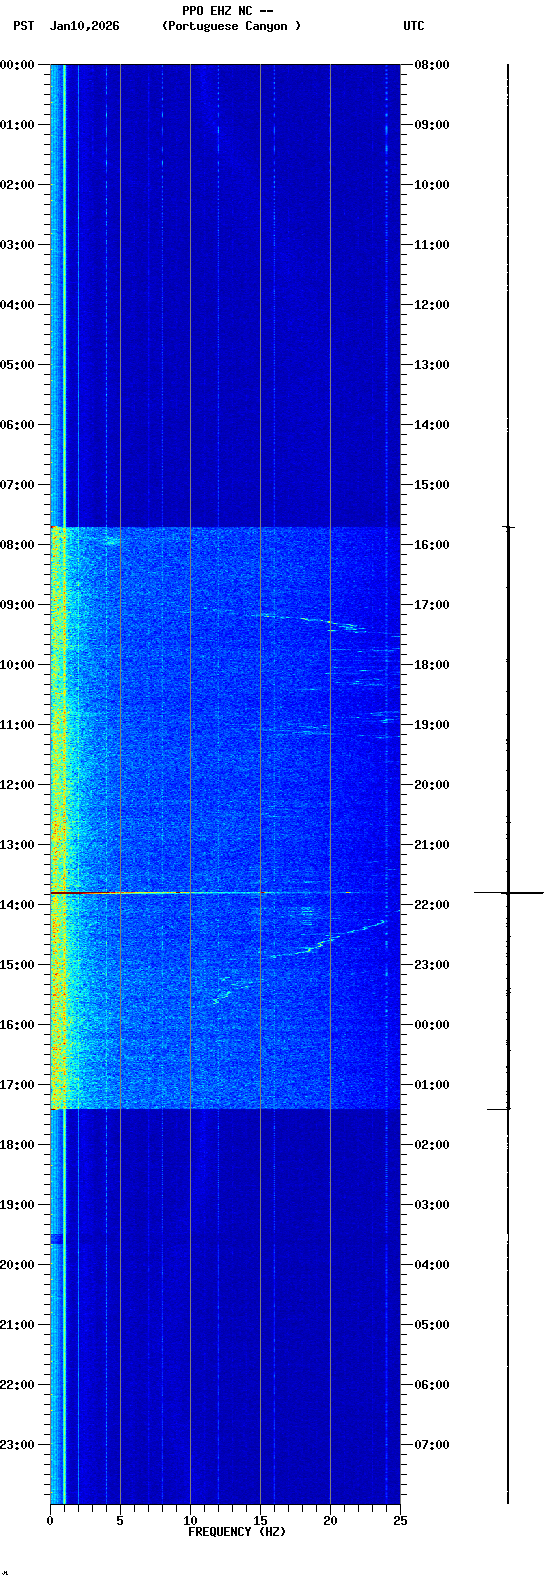Click the 08:00 UTC time label
The width and height of the screenshot is (552, 1584).
(x=432, y=65)
